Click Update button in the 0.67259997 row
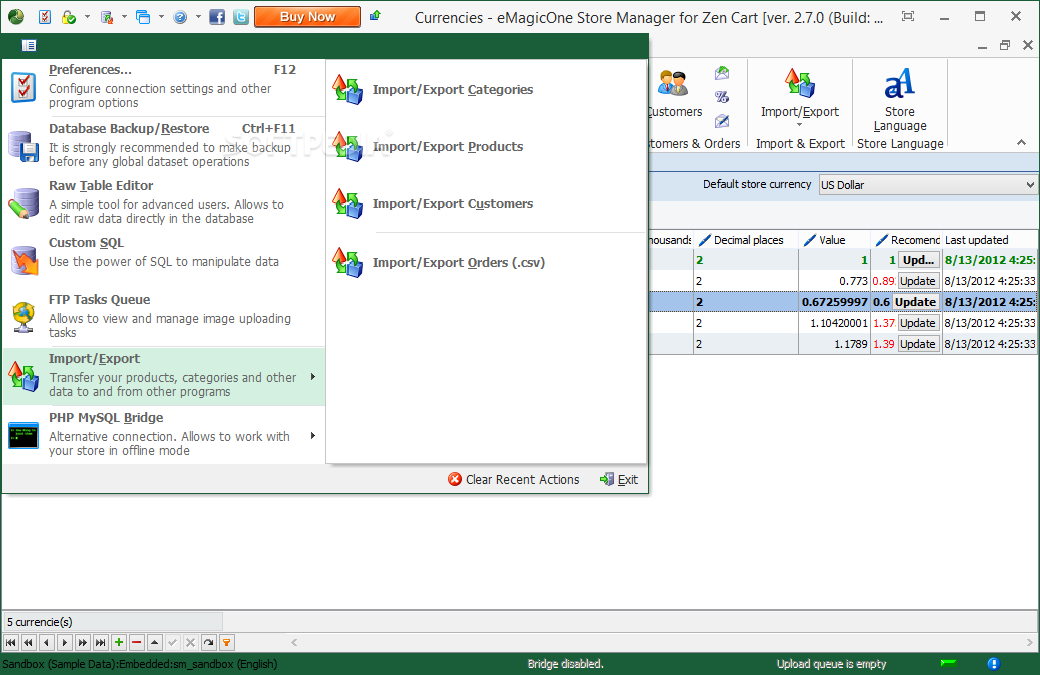This screenshot has width=1040, height=675. tap(915, 302)
